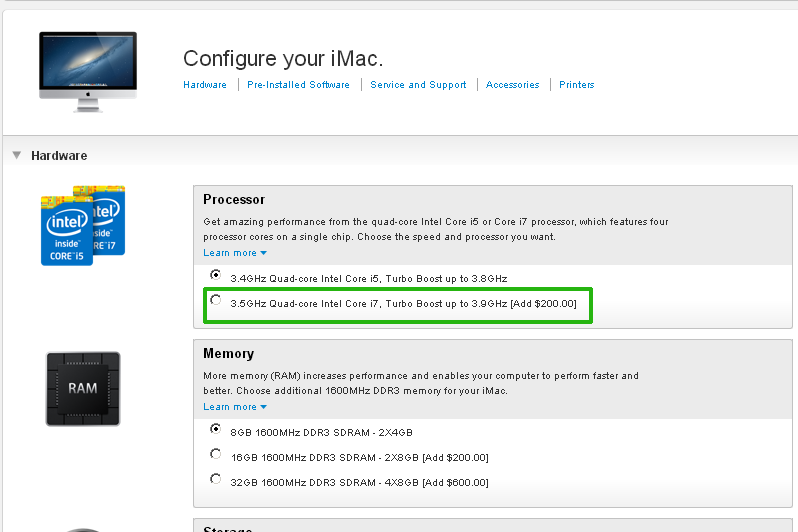The height and width of the screenshot is (532, 798).
Task: Open the Printers tab
Action: point(577,85)
